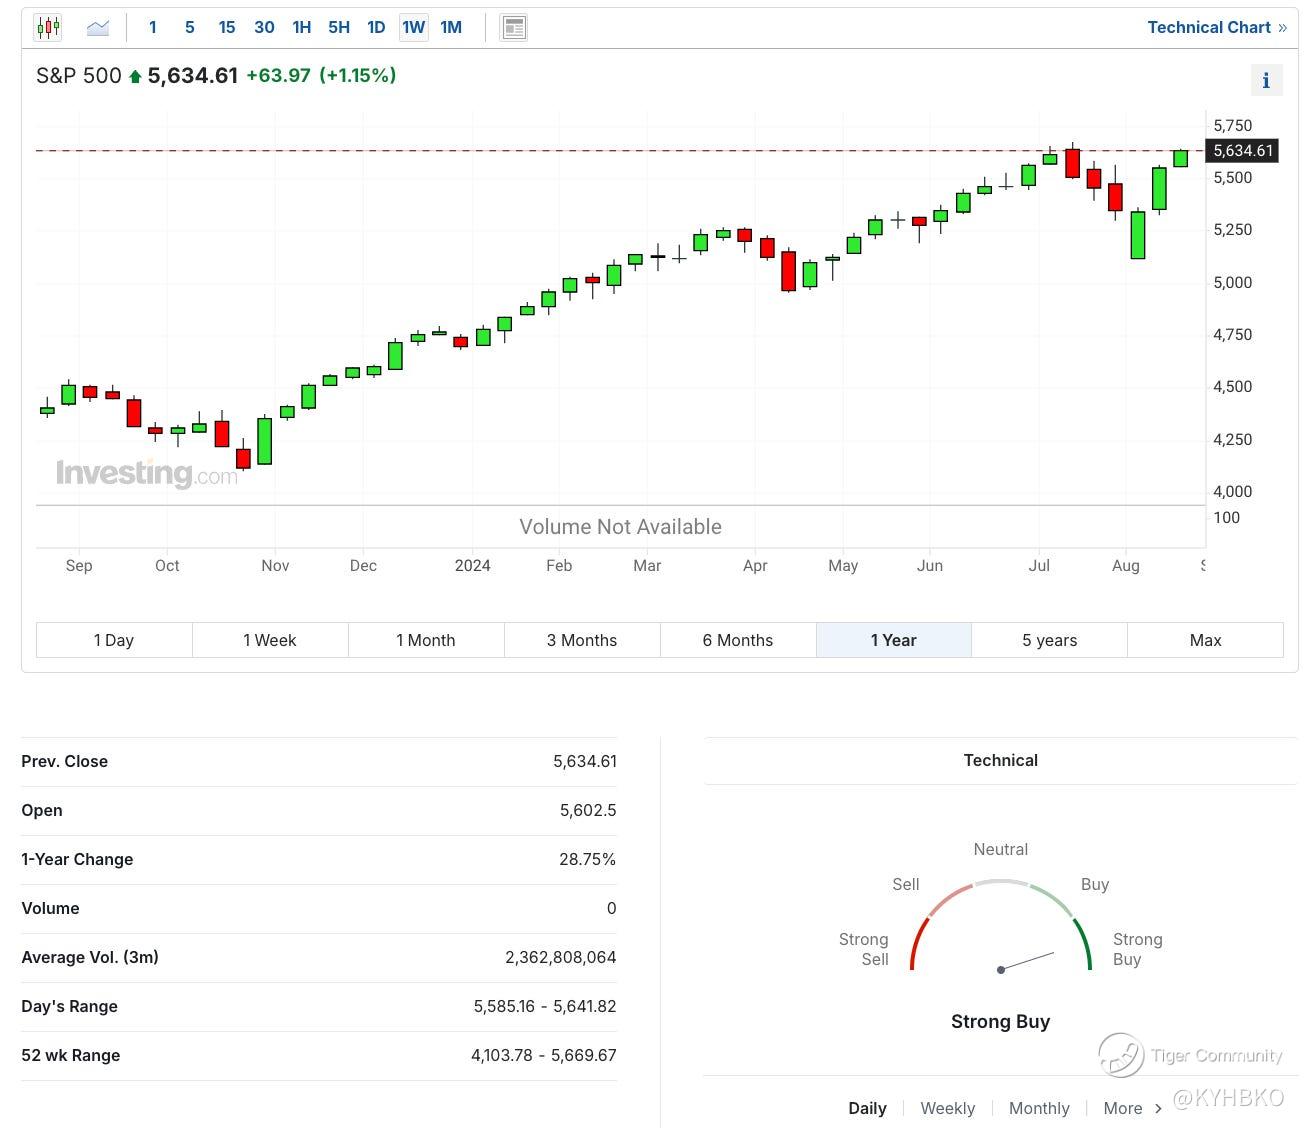Click the Strong Buy result text
The width and height of the screenshot is (1310, 1128).
[1000, 1021]
